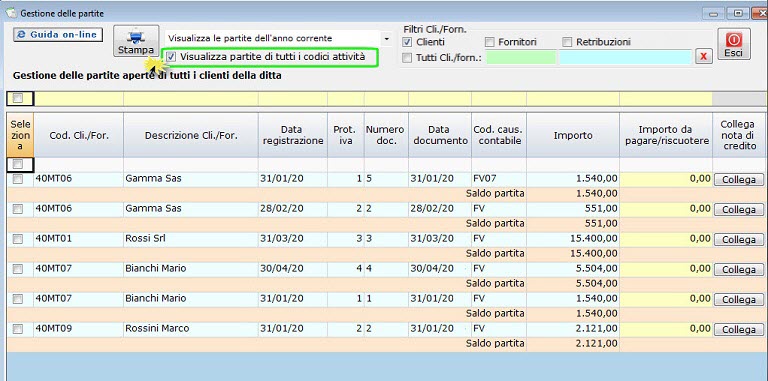
Task: Click the 2.121,00 importo cell of Rossini Marco
Action: click(573, 329)
